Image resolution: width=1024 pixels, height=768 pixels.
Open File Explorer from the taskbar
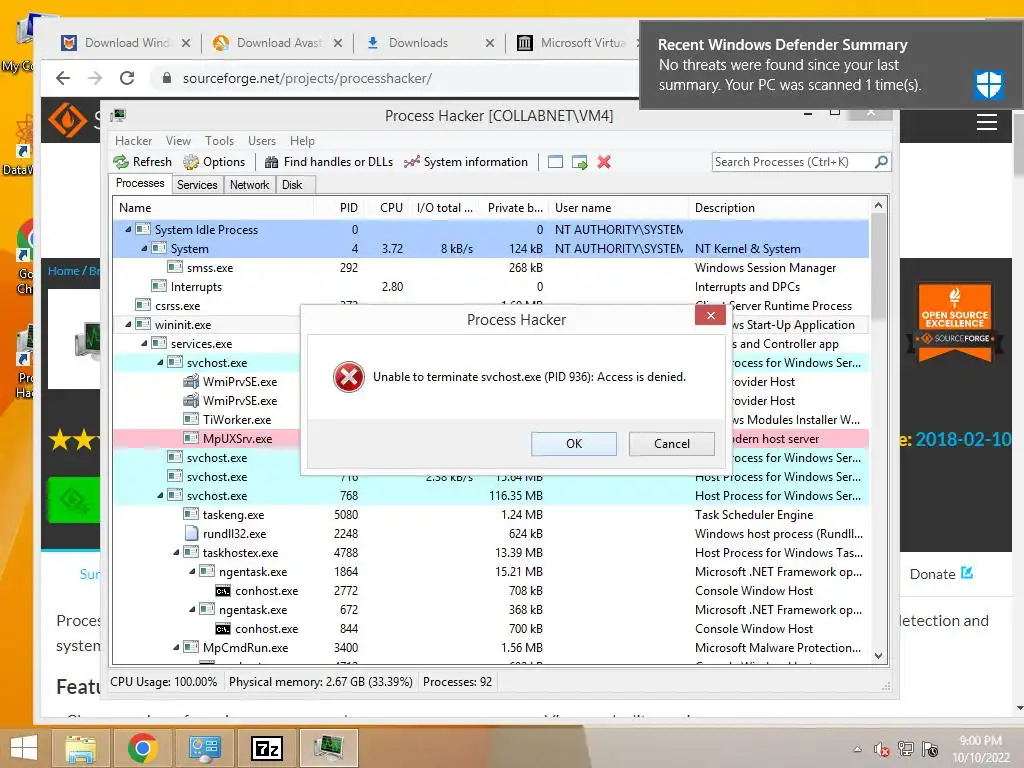80,747
